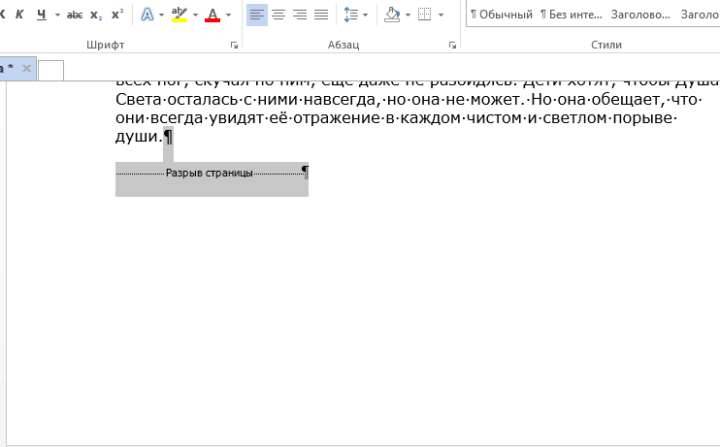Justify the paragraph text

pos(320,15)
